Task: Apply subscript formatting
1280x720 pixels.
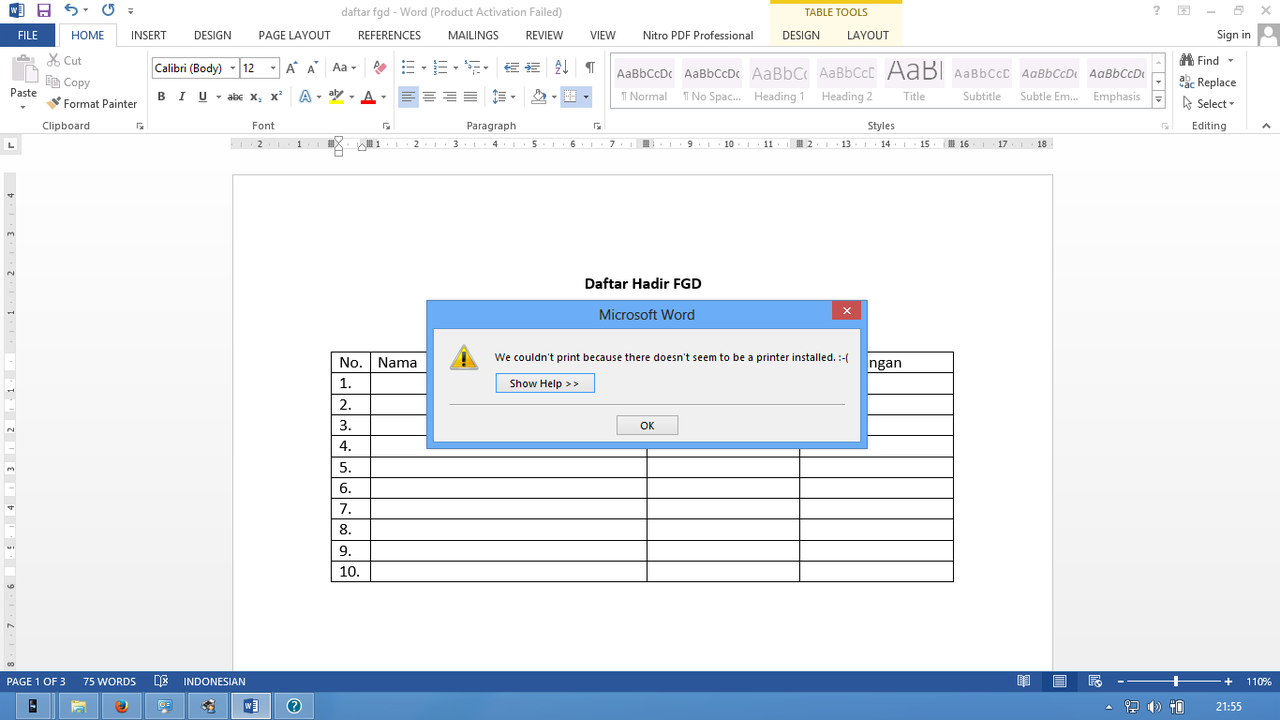Action: click(x=256, y=97)
